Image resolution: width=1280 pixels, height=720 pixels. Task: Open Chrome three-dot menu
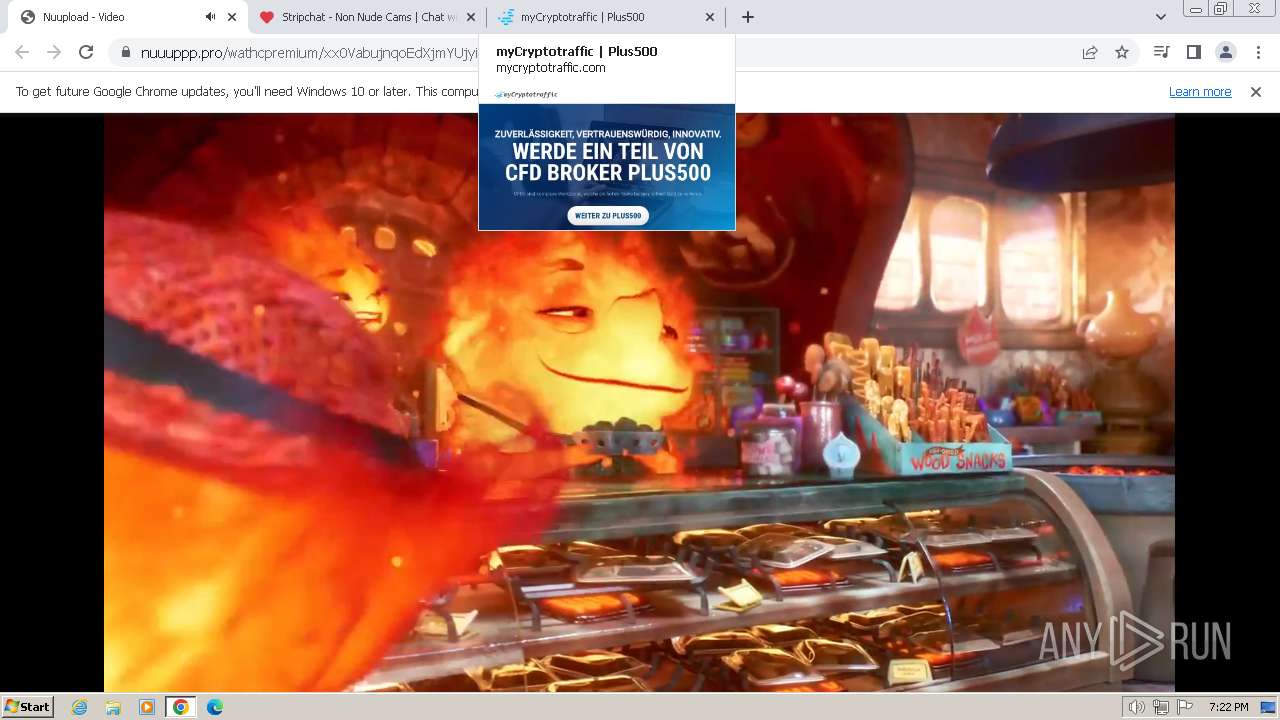click(1258, 52)
